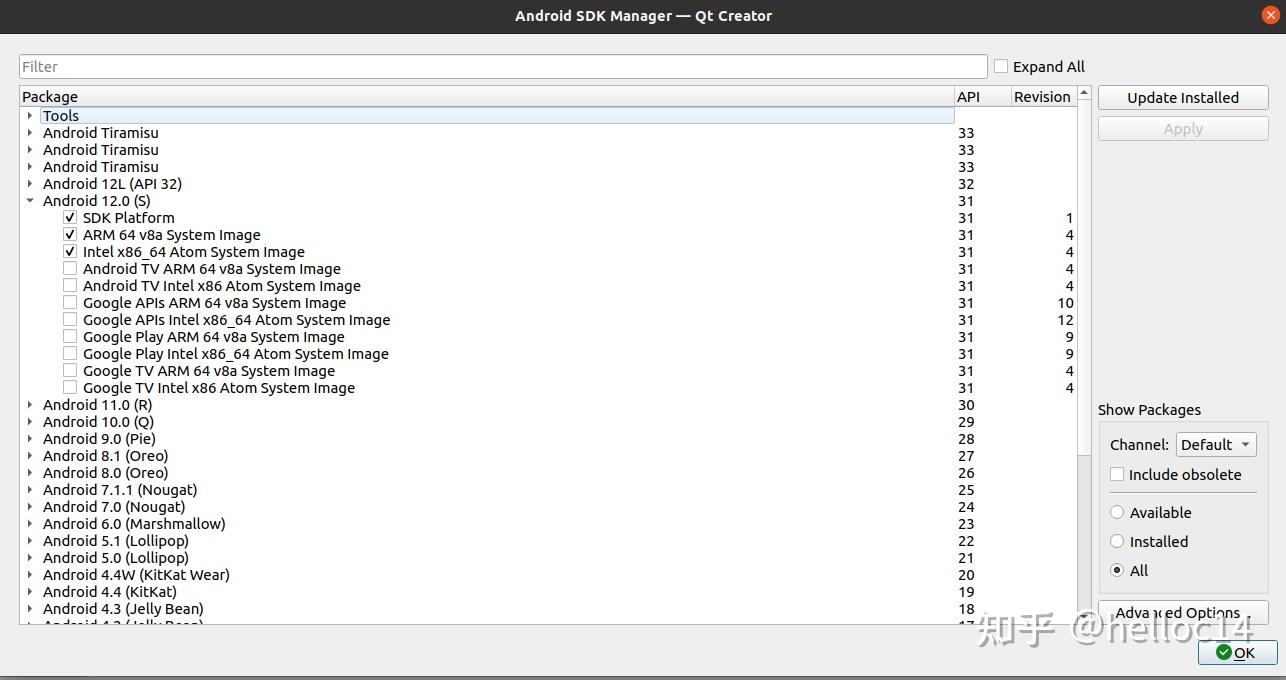The height and width of the screenshot is (680, 1286).
Task: Uncheck Intel x86_64 Atom System Image
Action: (x=70, y=251)
